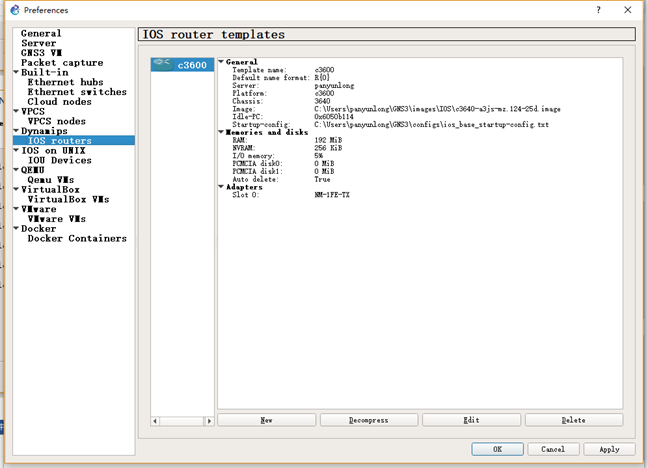Collapse the Adapters details group

[221, 187]
